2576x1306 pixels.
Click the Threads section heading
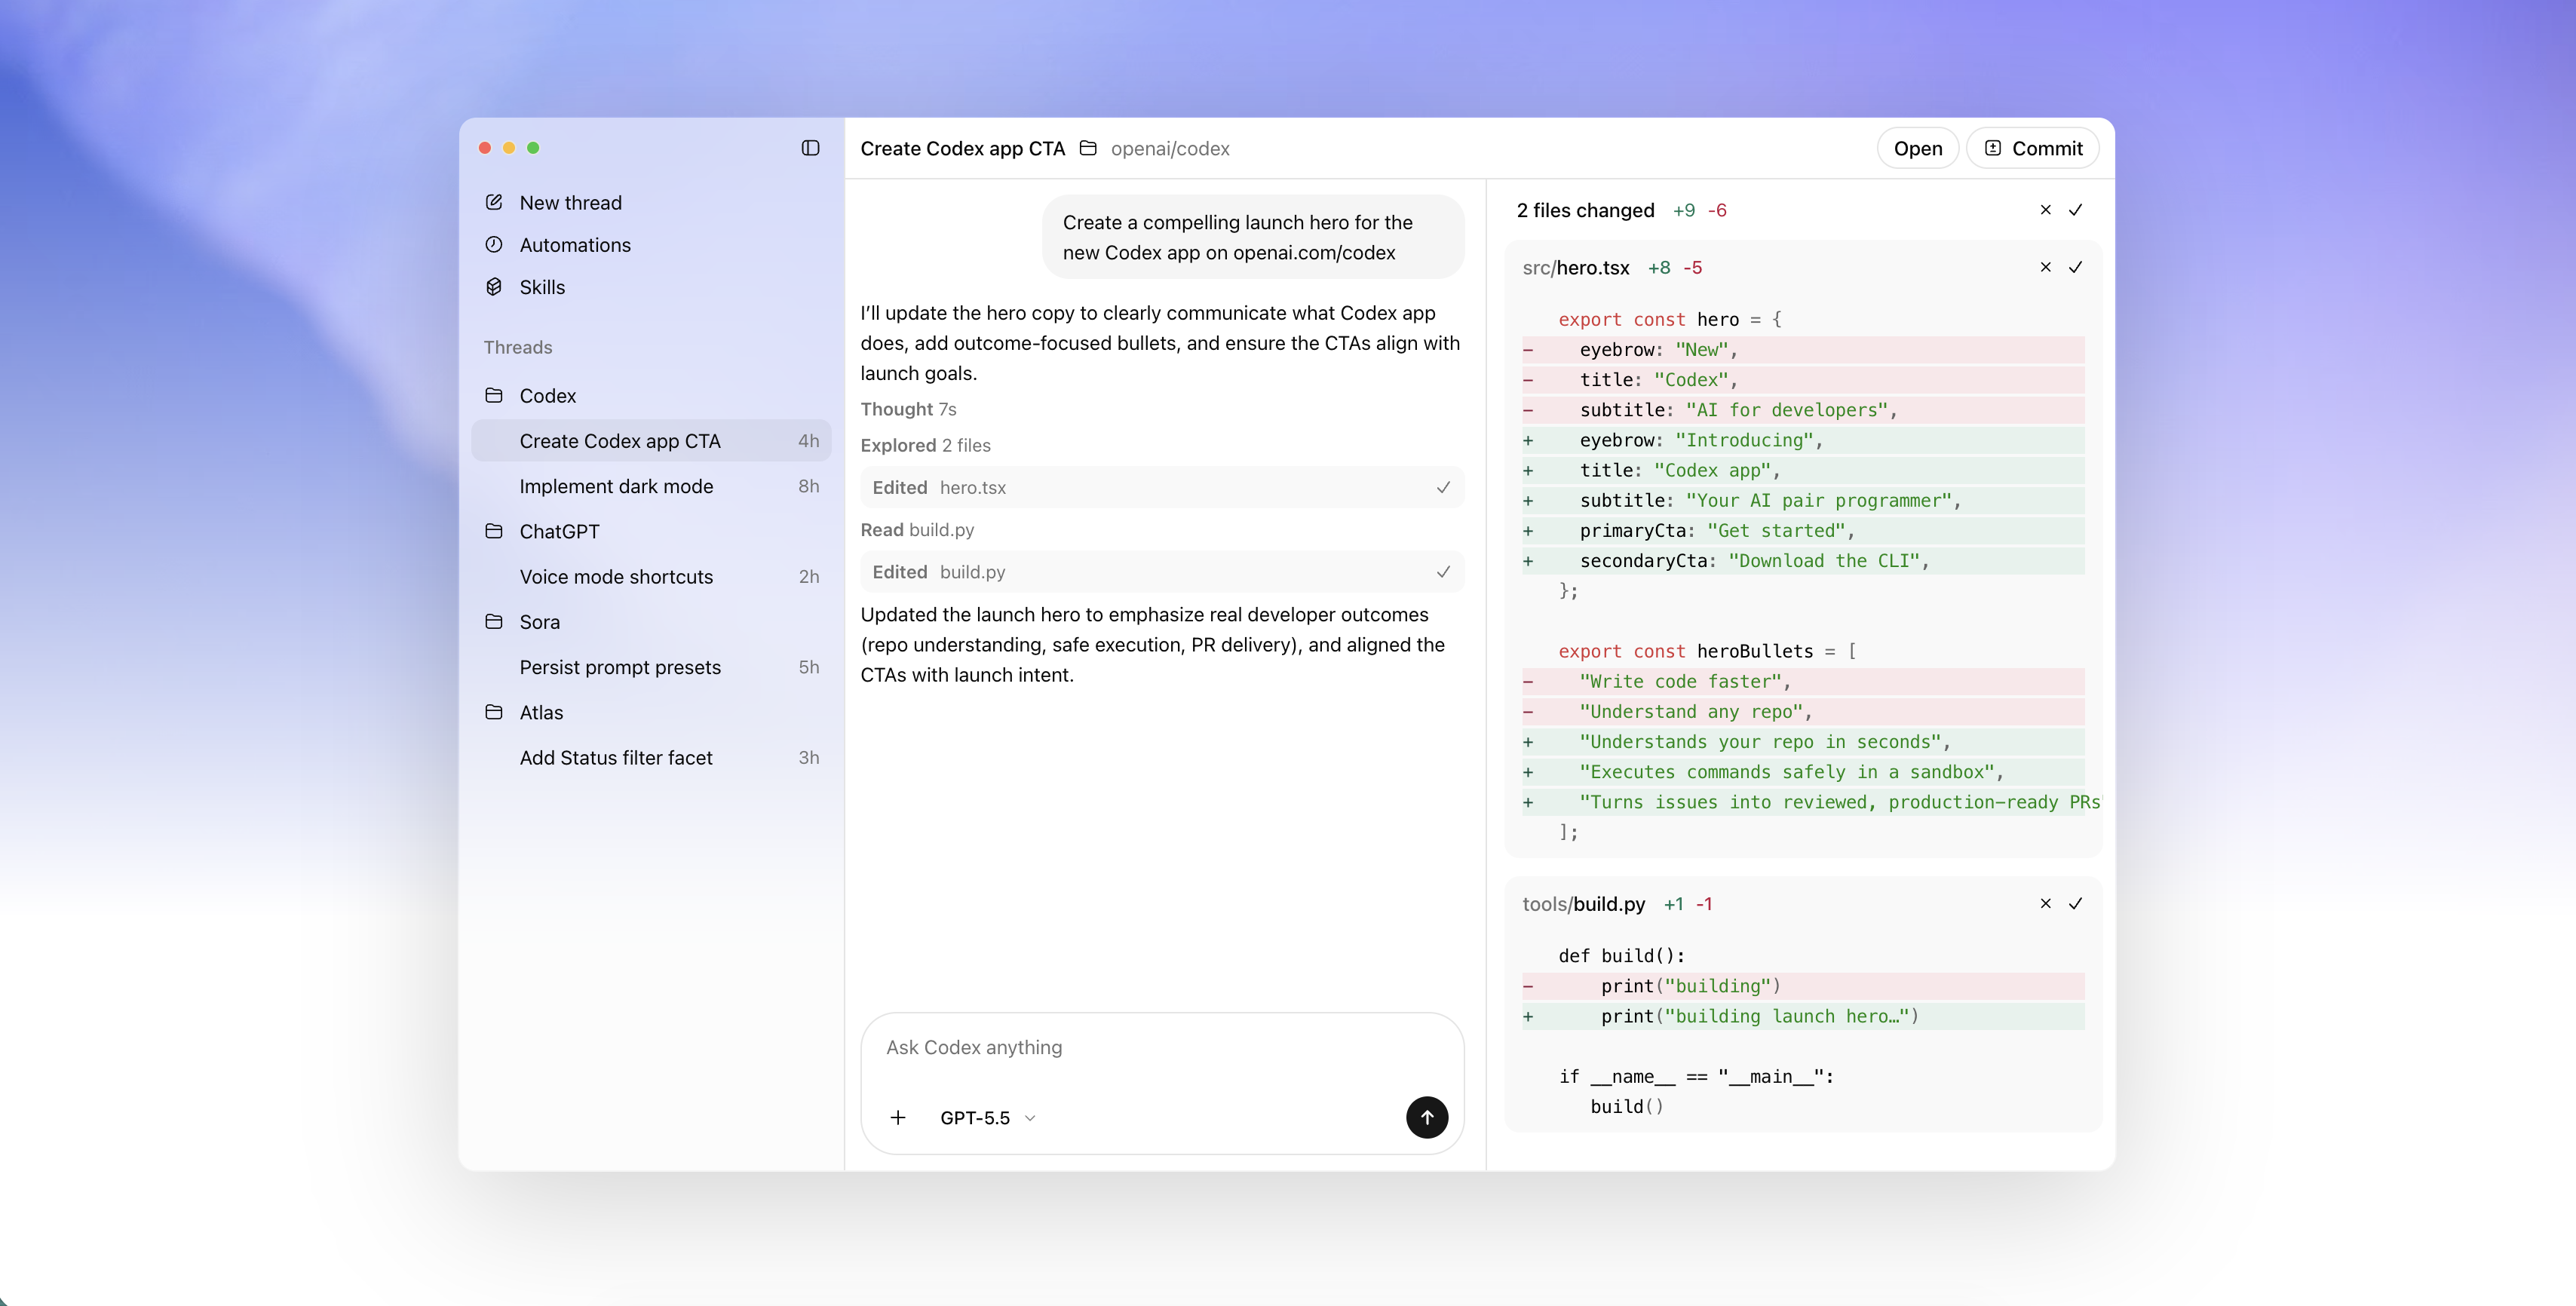click(518, 348)
